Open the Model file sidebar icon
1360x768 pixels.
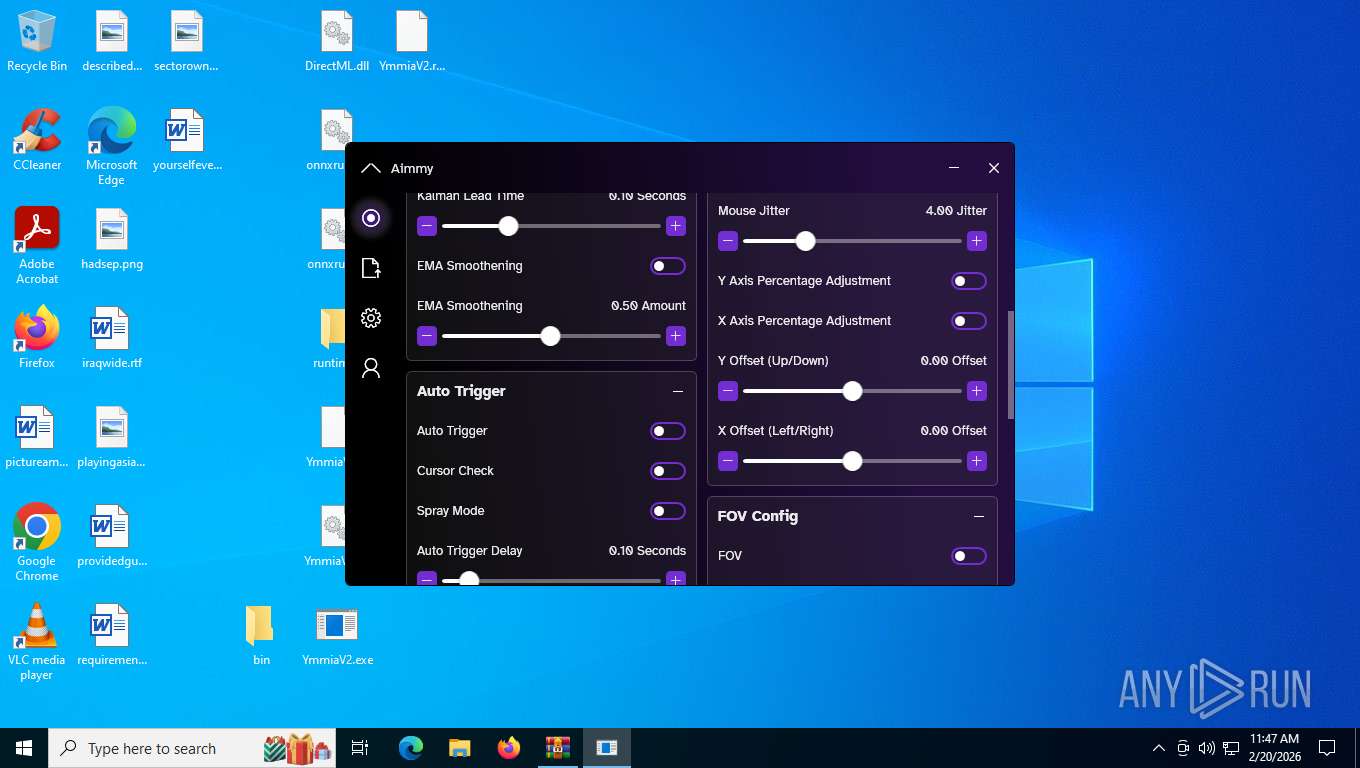point(371,268)
